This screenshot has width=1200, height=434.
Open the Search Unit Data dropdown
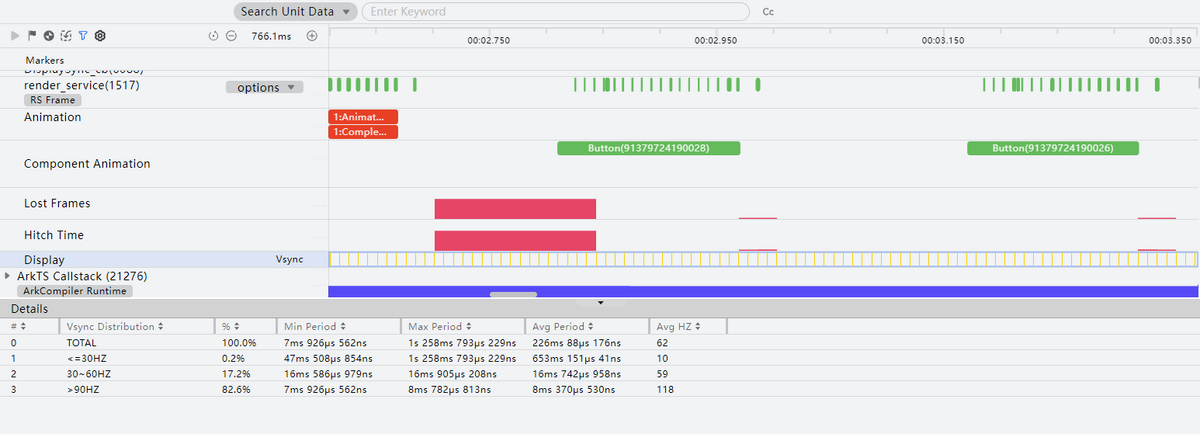click(295, 12)
